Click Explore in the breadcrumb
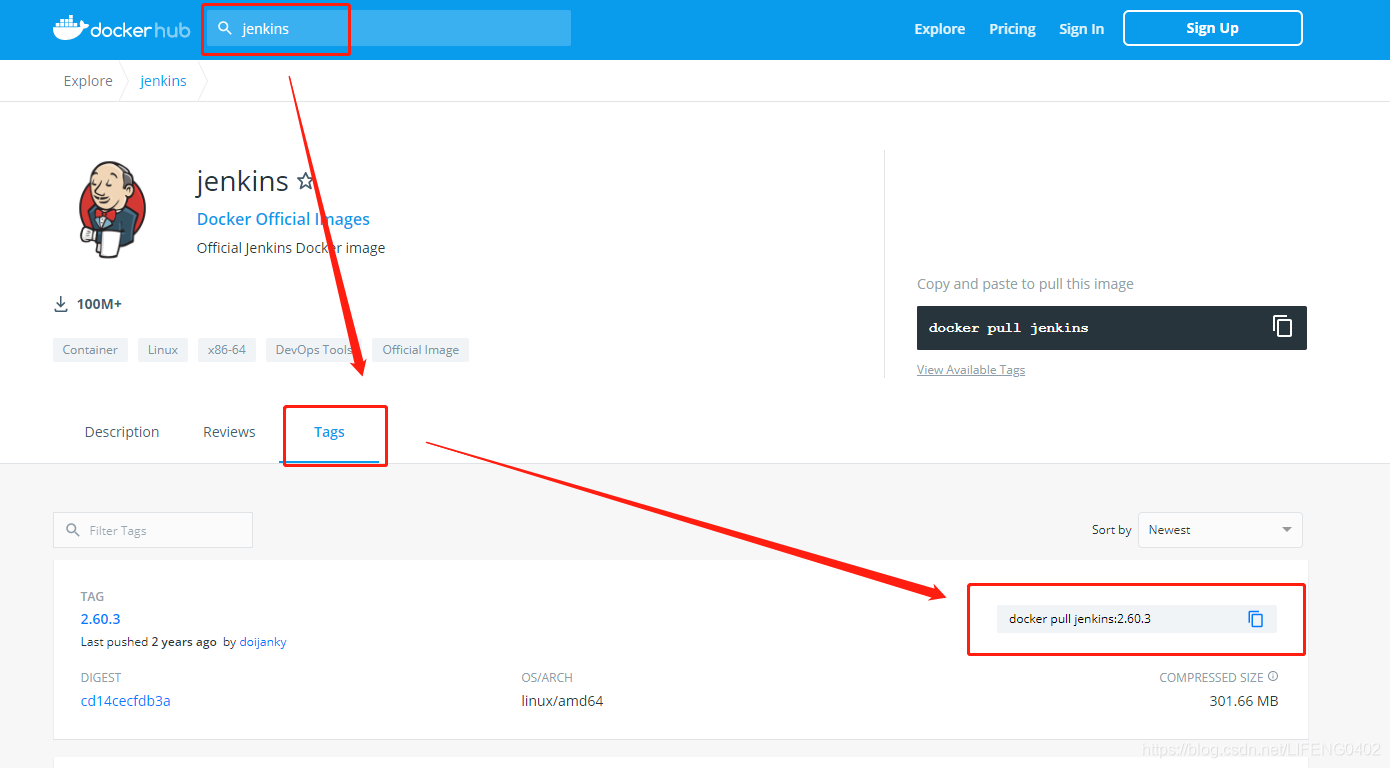The height and width of the screenshot is (768, 1390). (88, 81)
